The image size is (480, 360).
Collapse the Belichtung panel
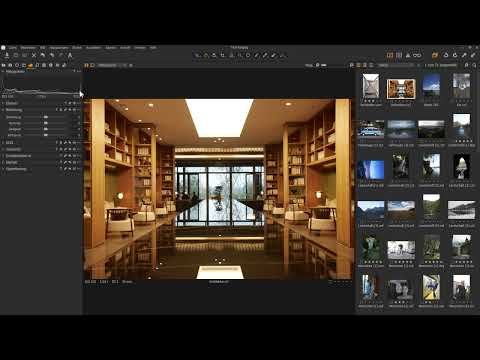pyautogui.click(x=3, y=110)
